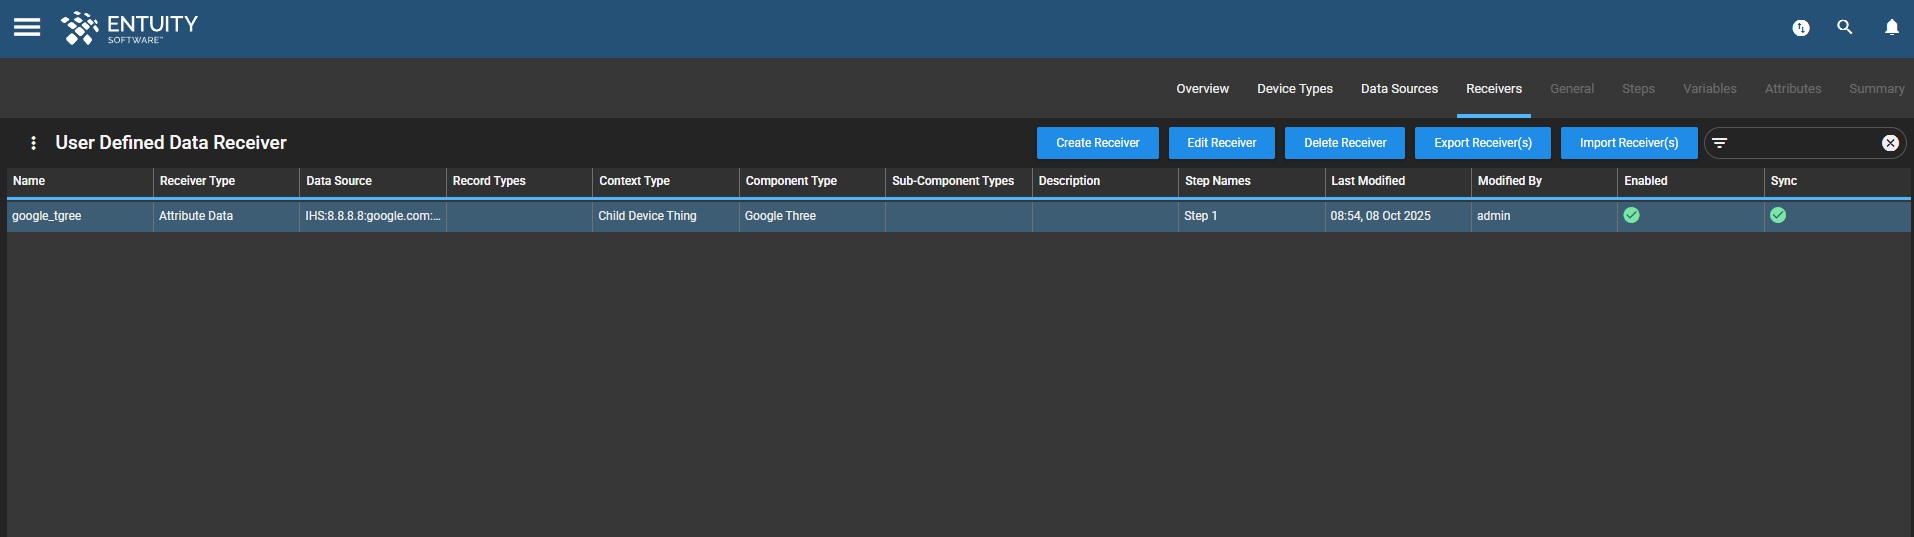The width and height of the screenshot is (1914, 537).
Task: Sort by Context Type column header
Action: [665, 181]
